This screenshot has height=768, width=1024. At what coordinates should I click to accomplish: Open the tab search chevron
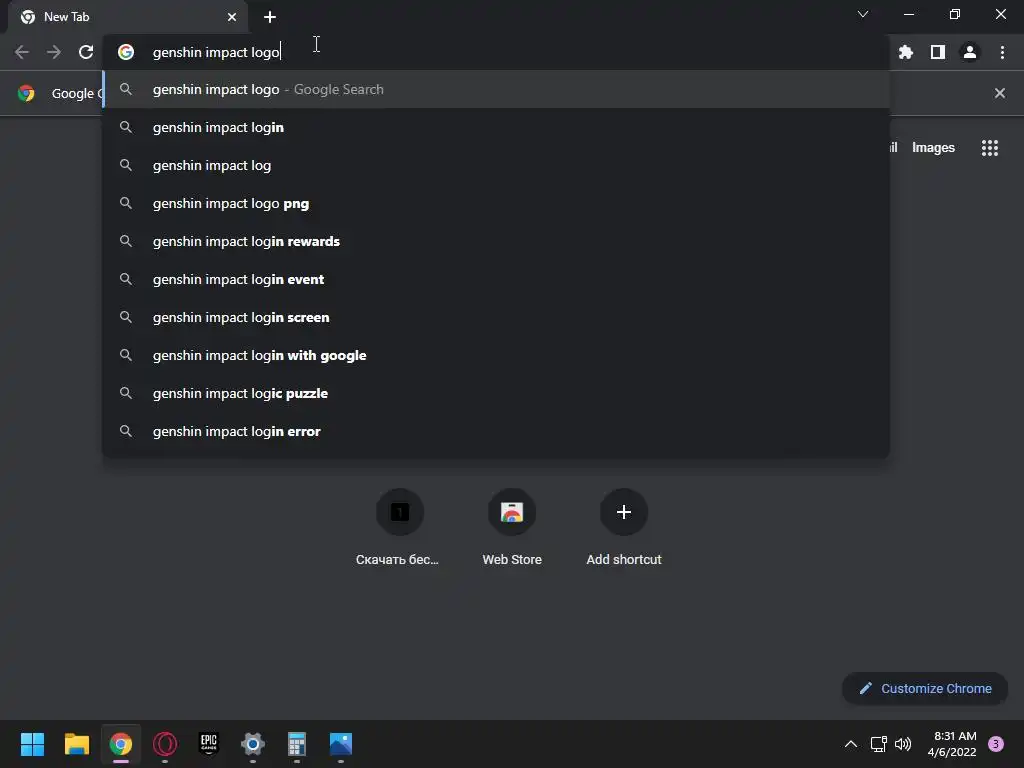pos(863,14)
